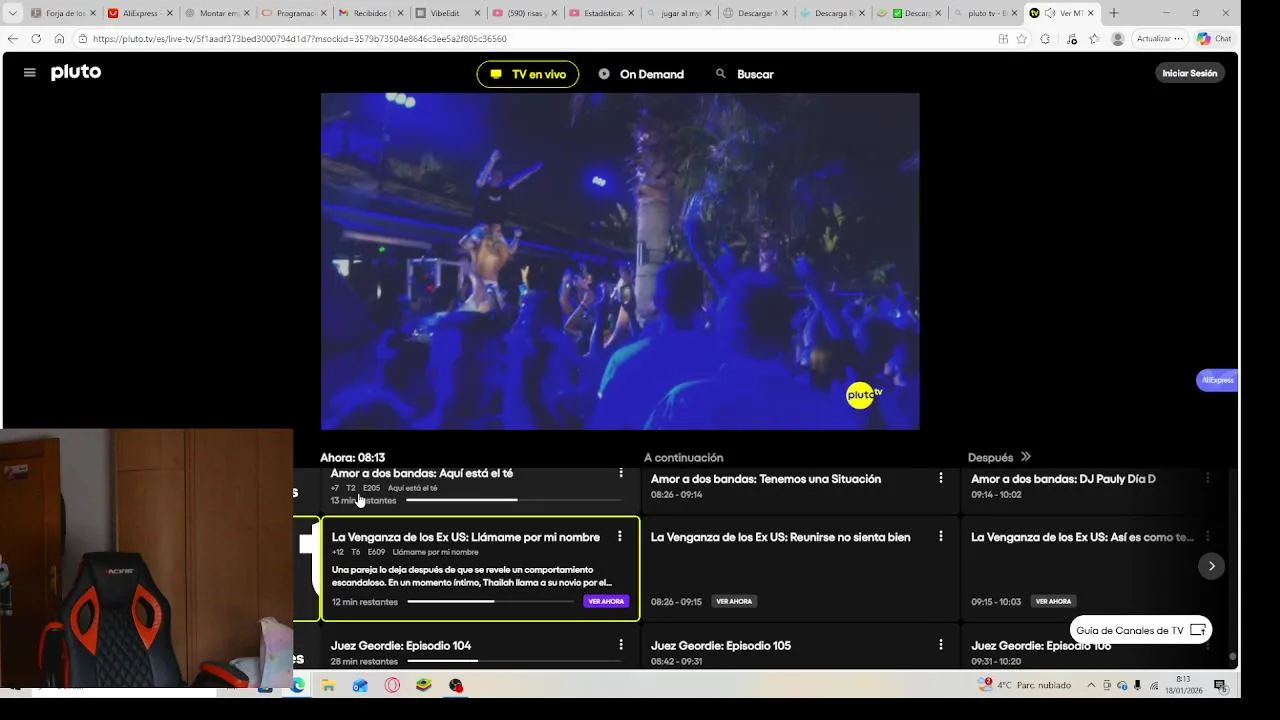This screenshot has height=720, width=1280.
Task: Open Buscar search
Action: (x=744, y=74)
